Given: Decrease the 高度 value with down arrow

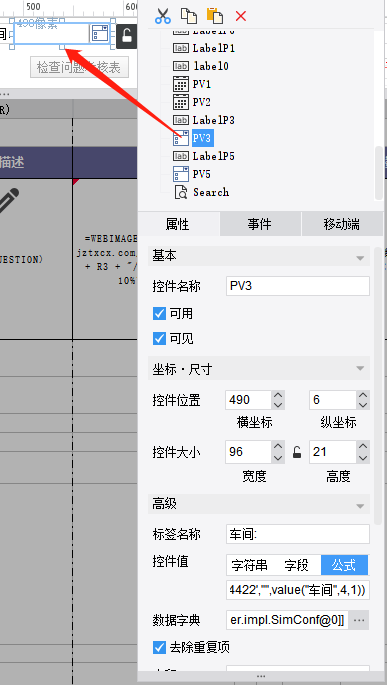Looking at the screenshot, I should pyautogui.click(x=363, y=457).
